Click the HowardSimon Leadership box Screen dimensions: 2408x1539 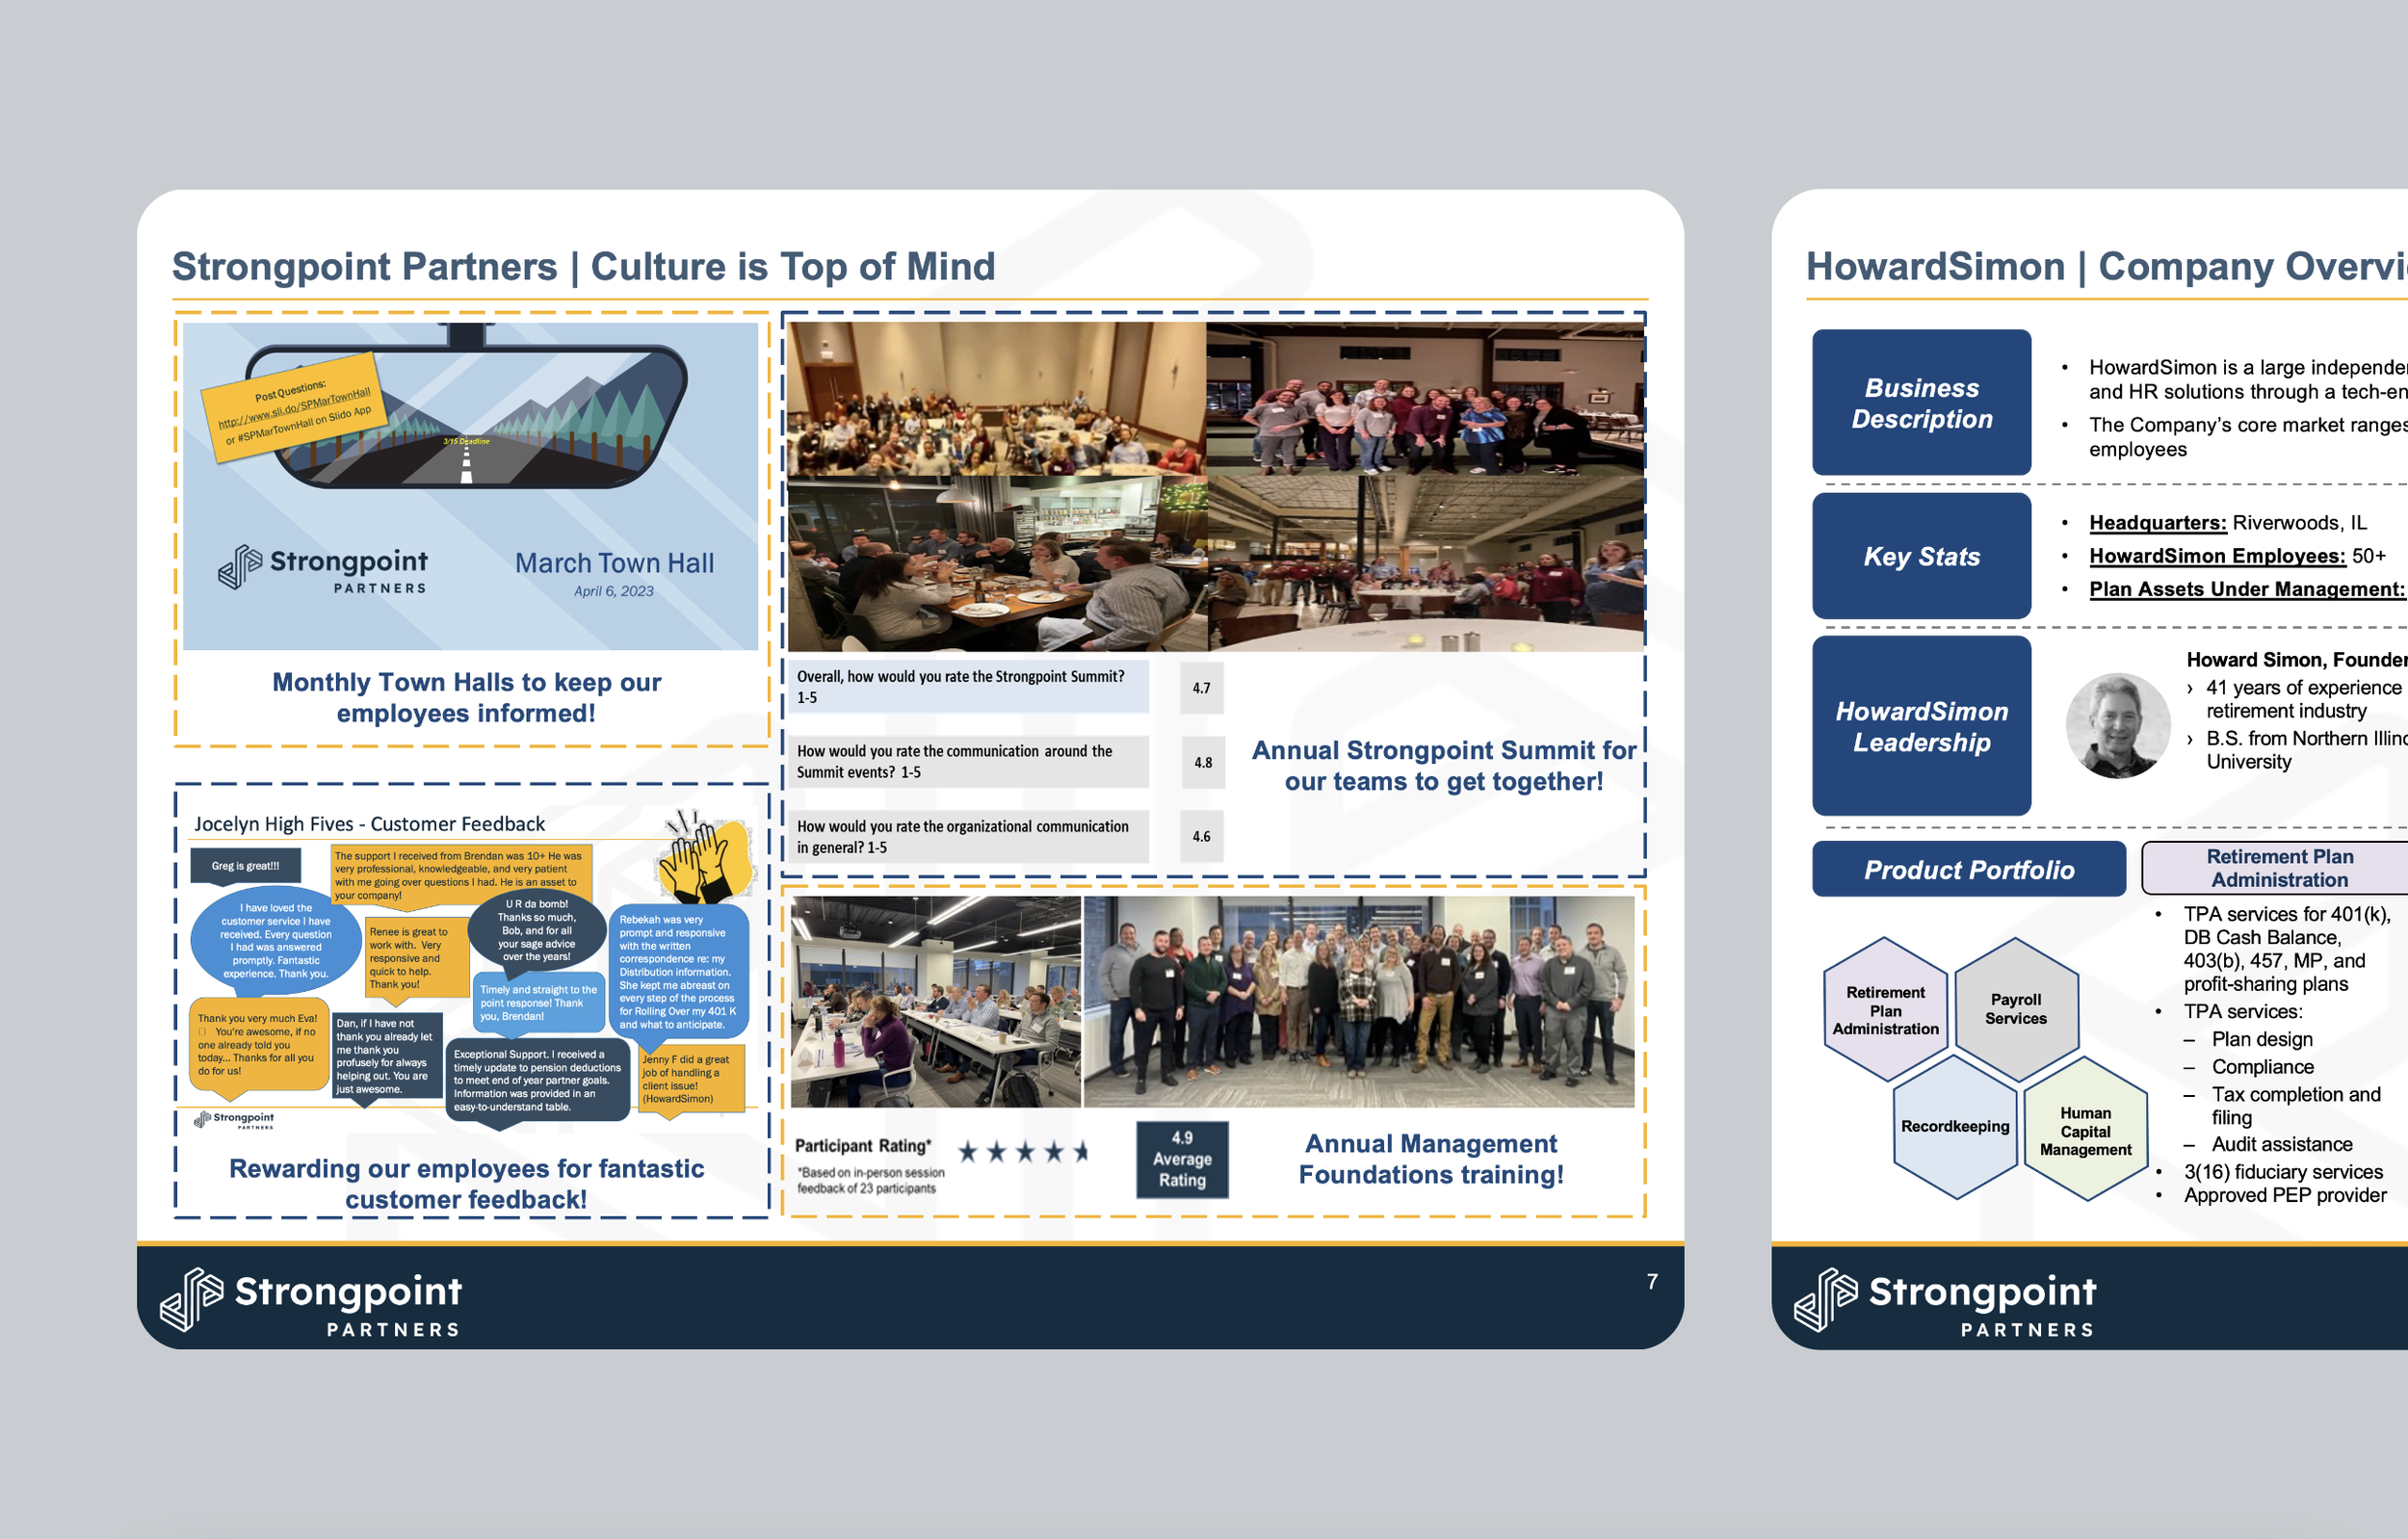click(x=1921, y=726)
